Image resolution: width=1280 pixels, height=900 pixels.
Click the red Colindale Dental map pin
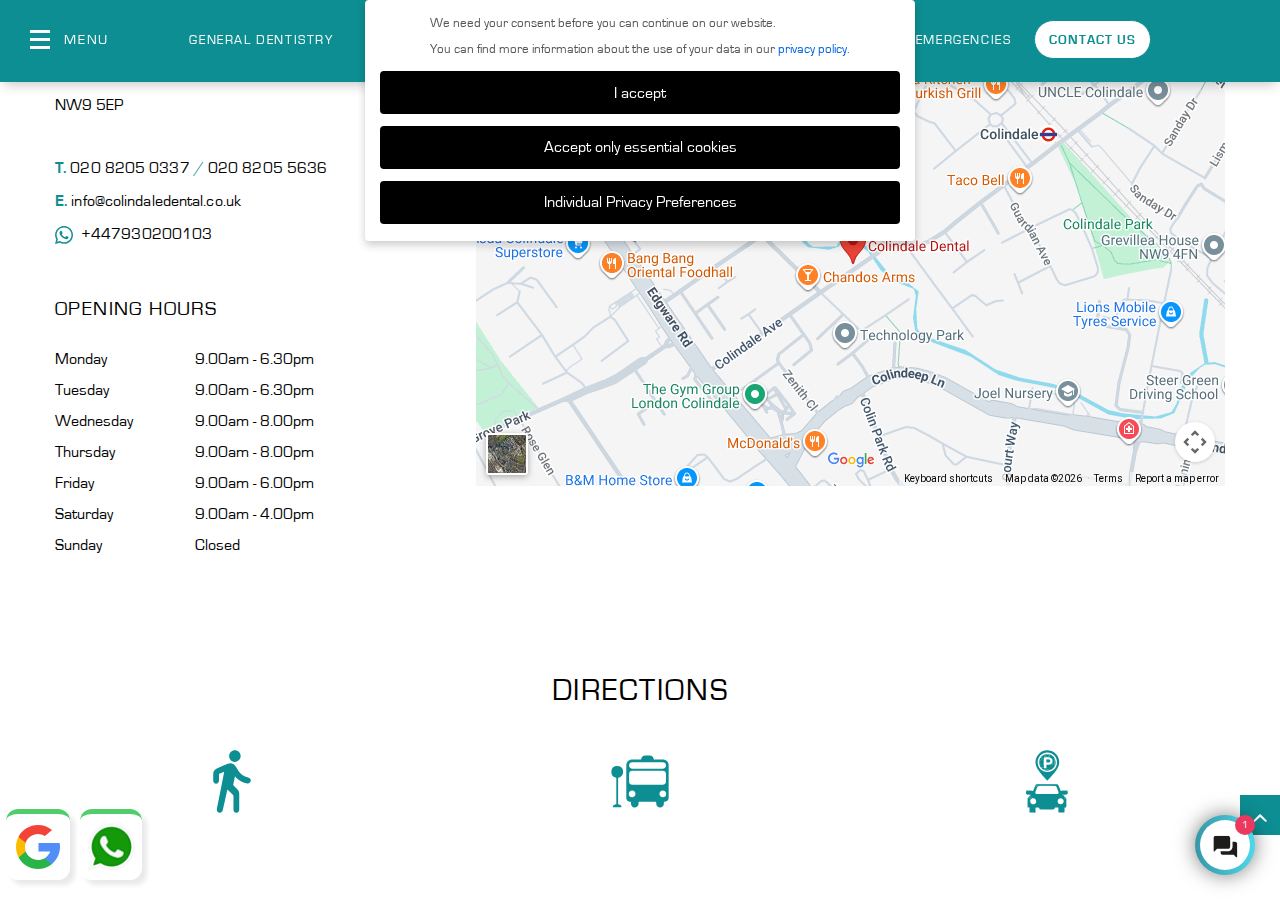(852, 247)
